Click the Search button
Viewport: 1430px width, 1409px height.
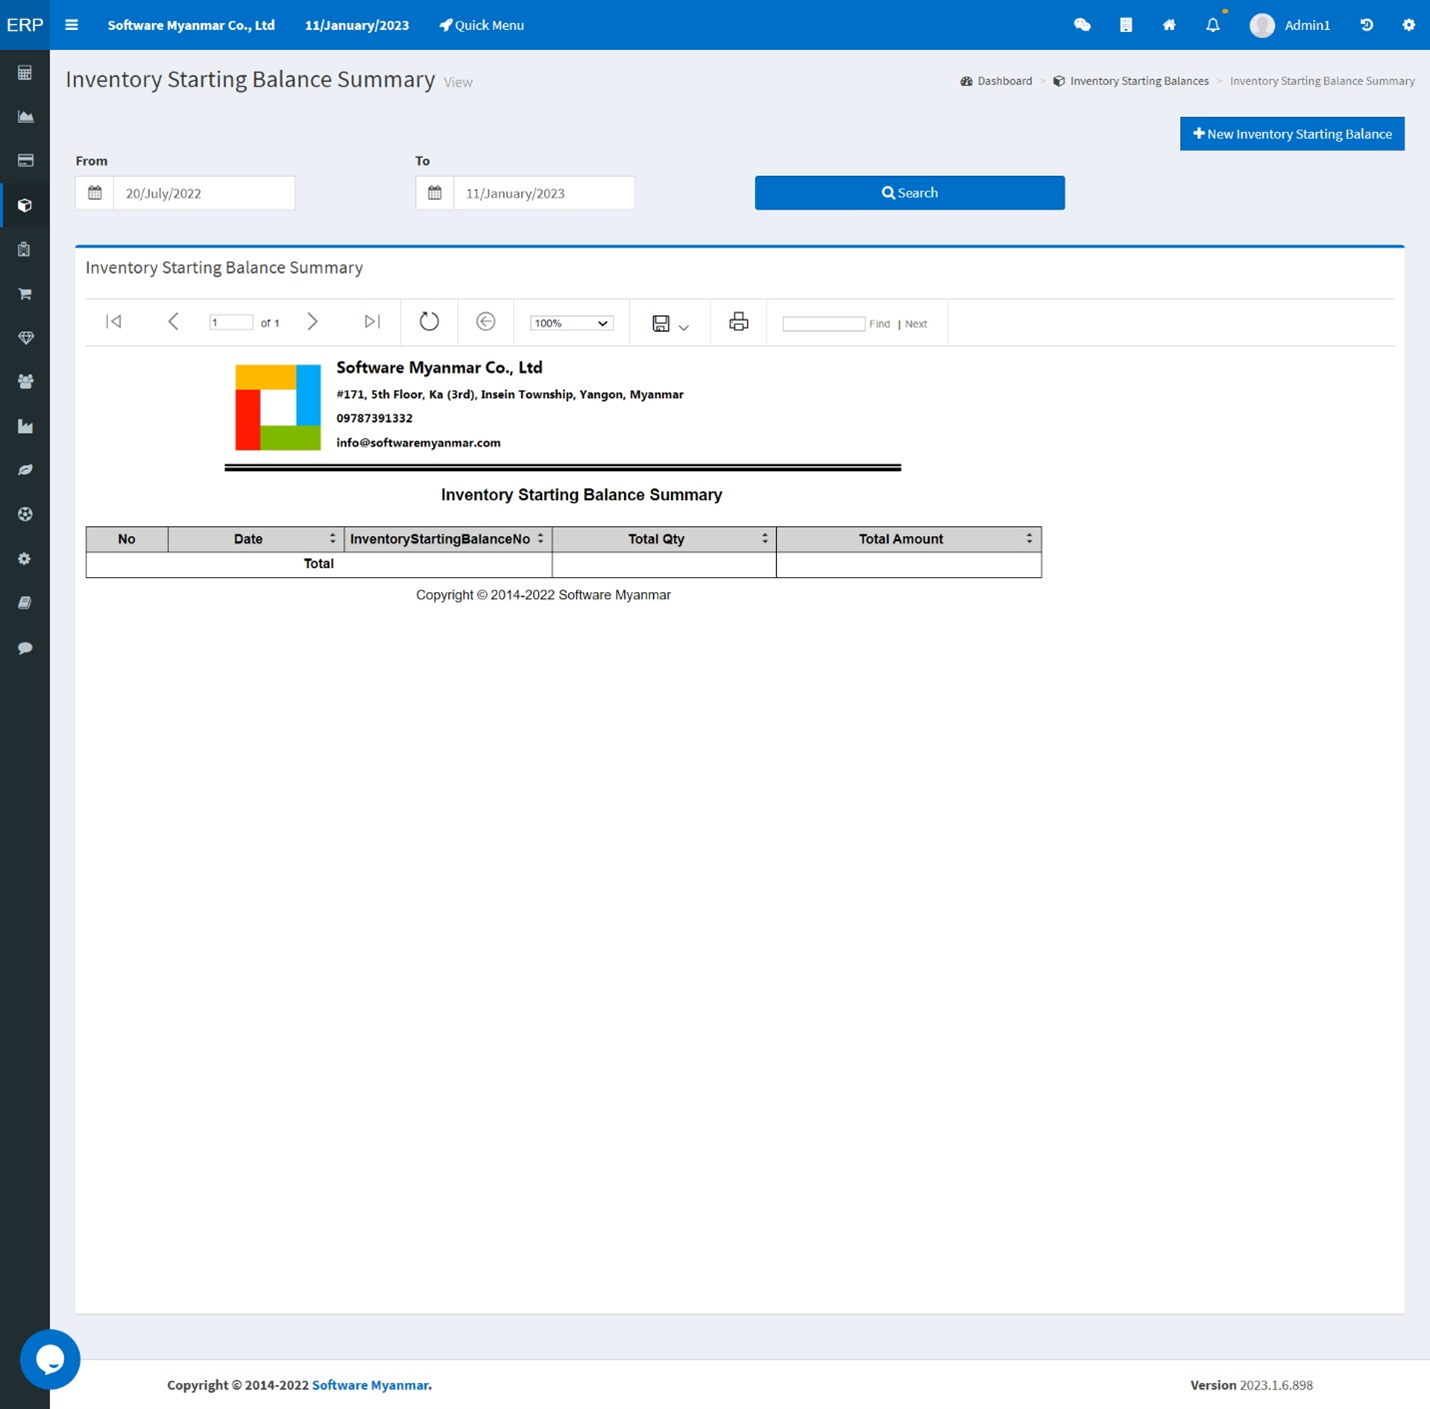click(x=910, y=193)
